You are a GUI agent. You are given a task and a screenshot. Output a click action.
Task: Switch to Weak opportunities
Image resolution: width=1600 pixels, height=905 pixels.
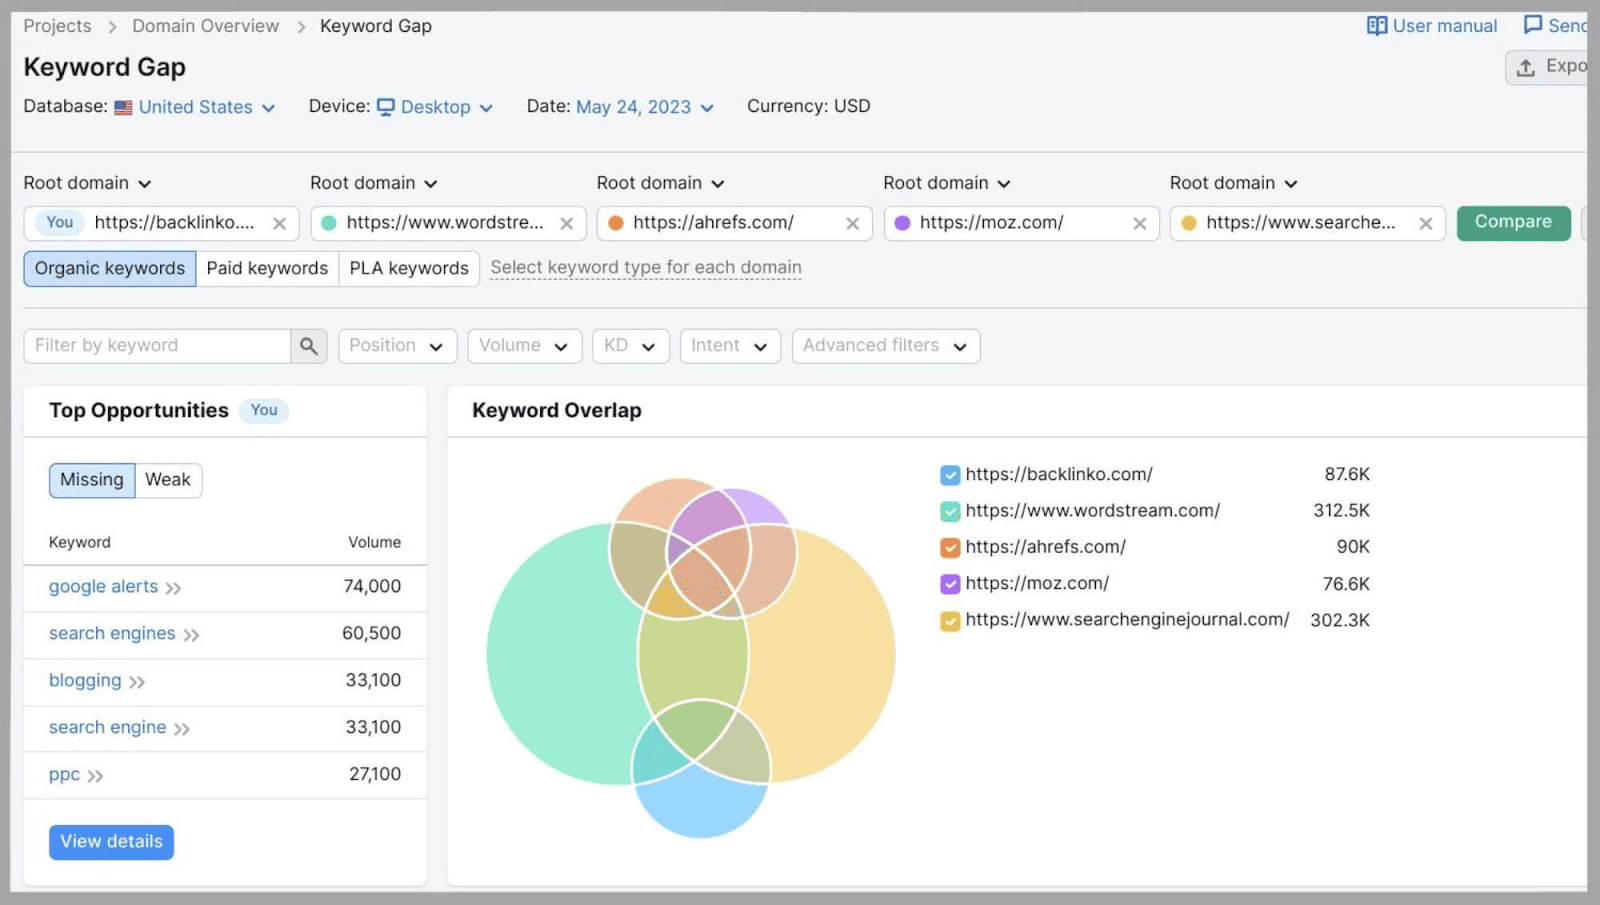pyautogui.click(x=167, y=480)
